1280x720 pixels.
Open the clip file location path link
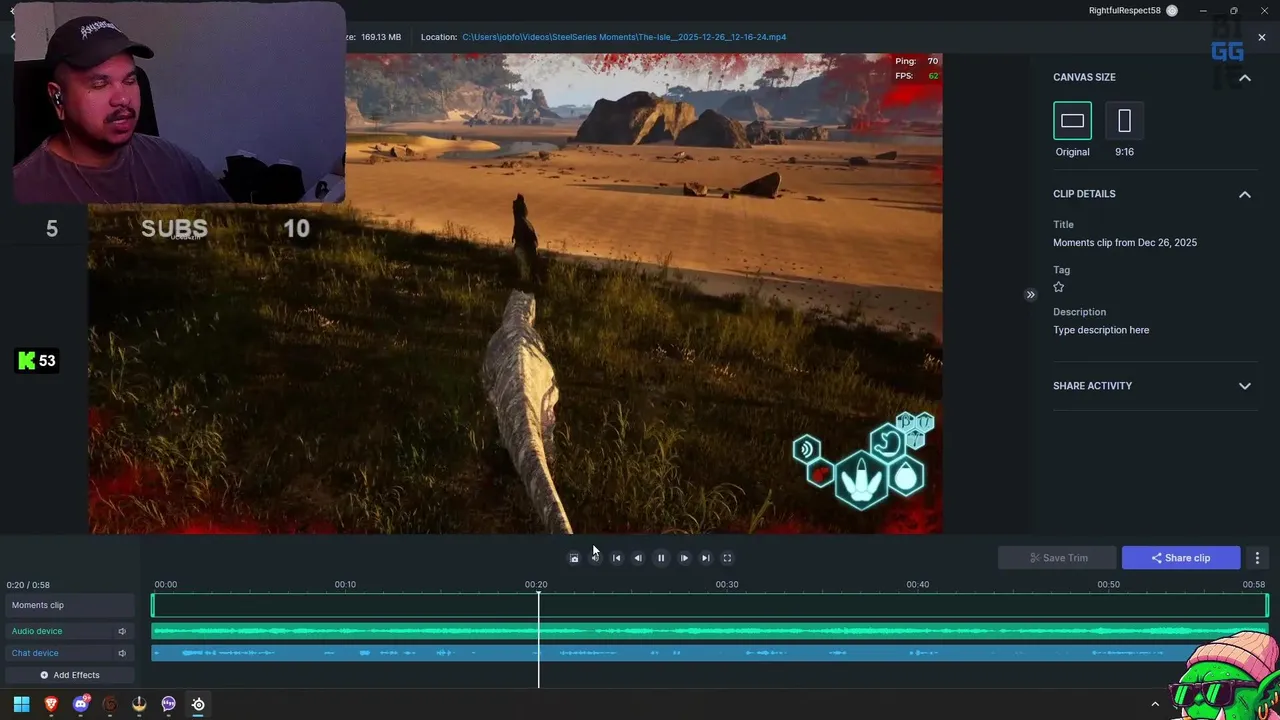[x=624, y=37]
